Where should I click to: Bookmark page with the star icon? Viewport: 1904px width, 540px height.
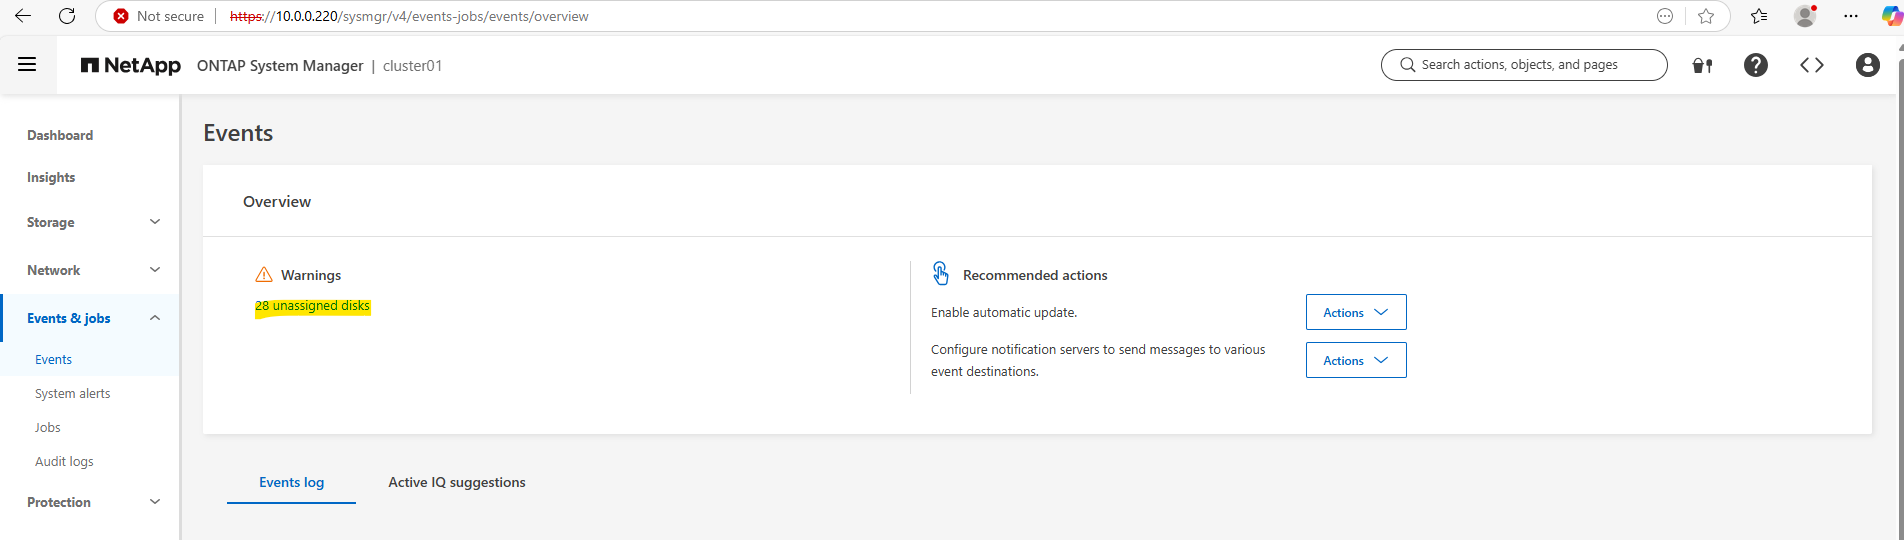[1706, 16]
